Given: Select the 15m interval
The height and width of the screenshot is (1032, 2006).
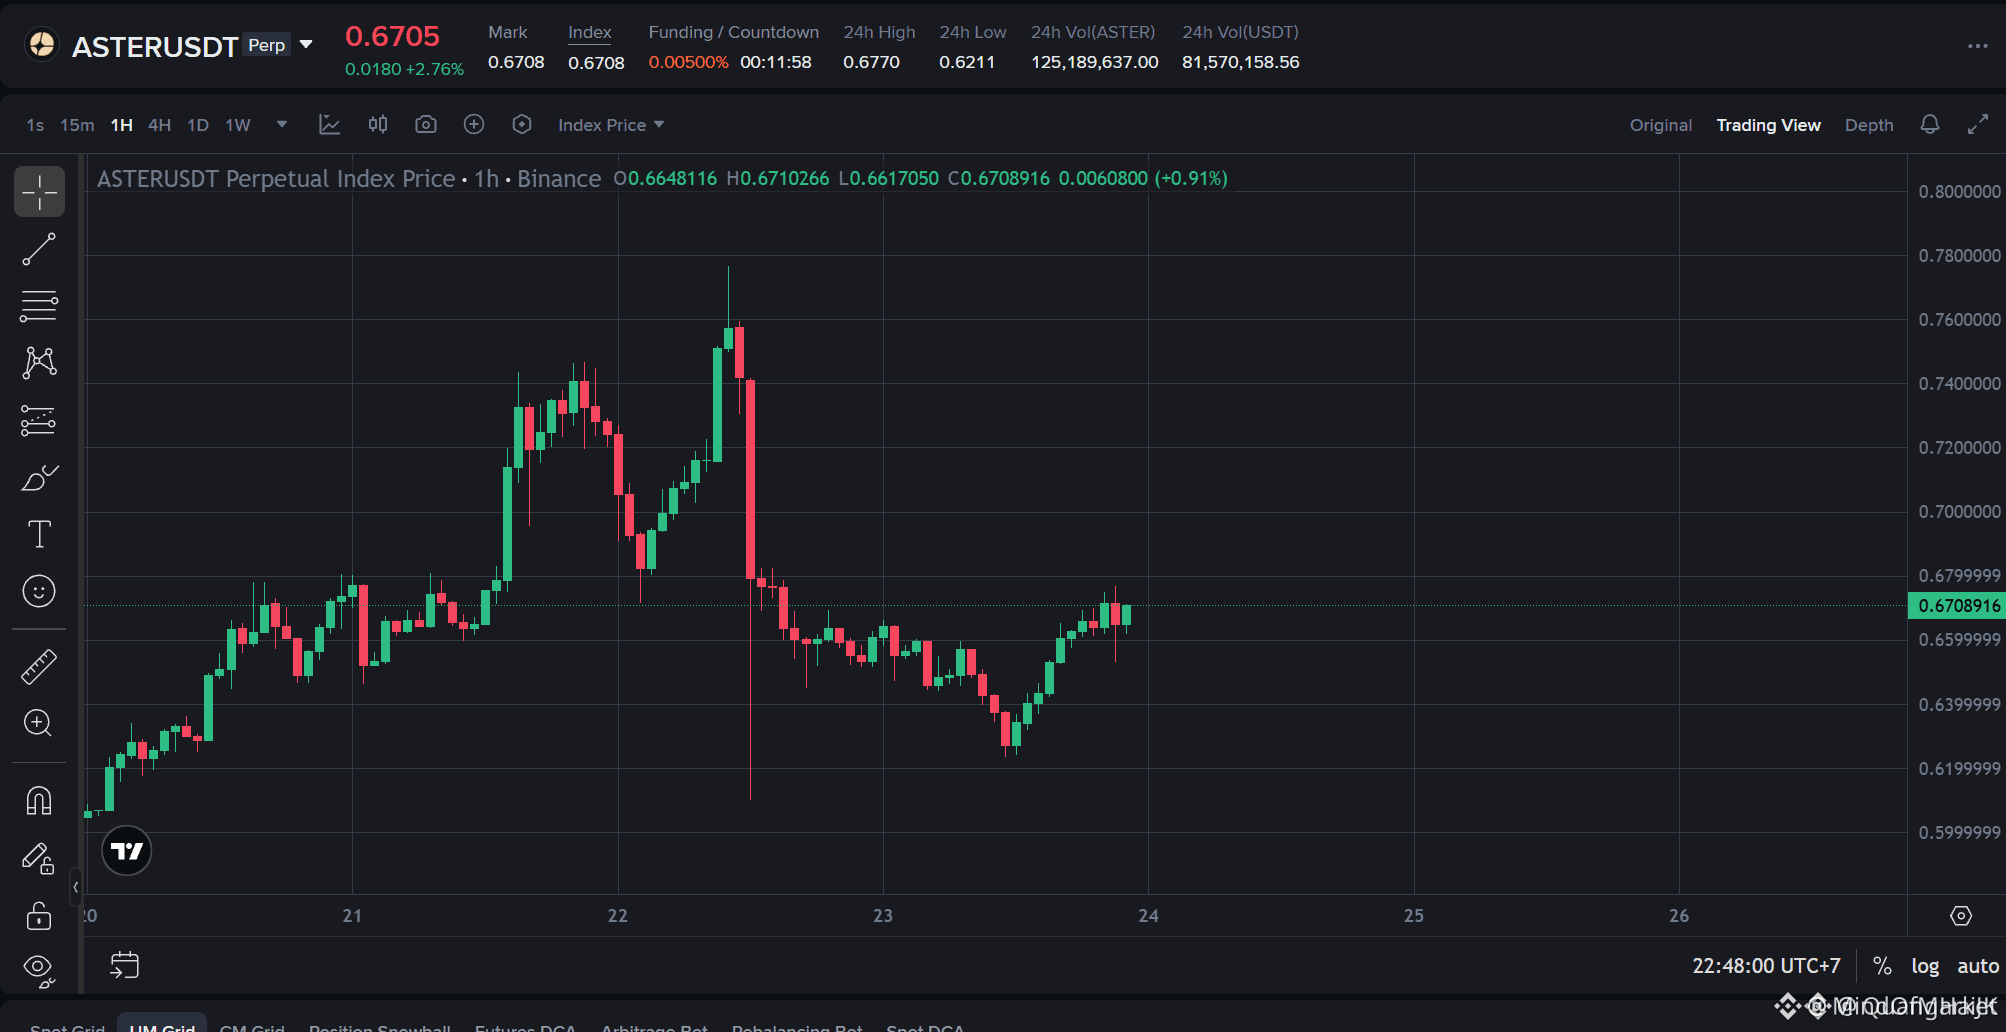Looking at the screenshot, I should 77,125.
